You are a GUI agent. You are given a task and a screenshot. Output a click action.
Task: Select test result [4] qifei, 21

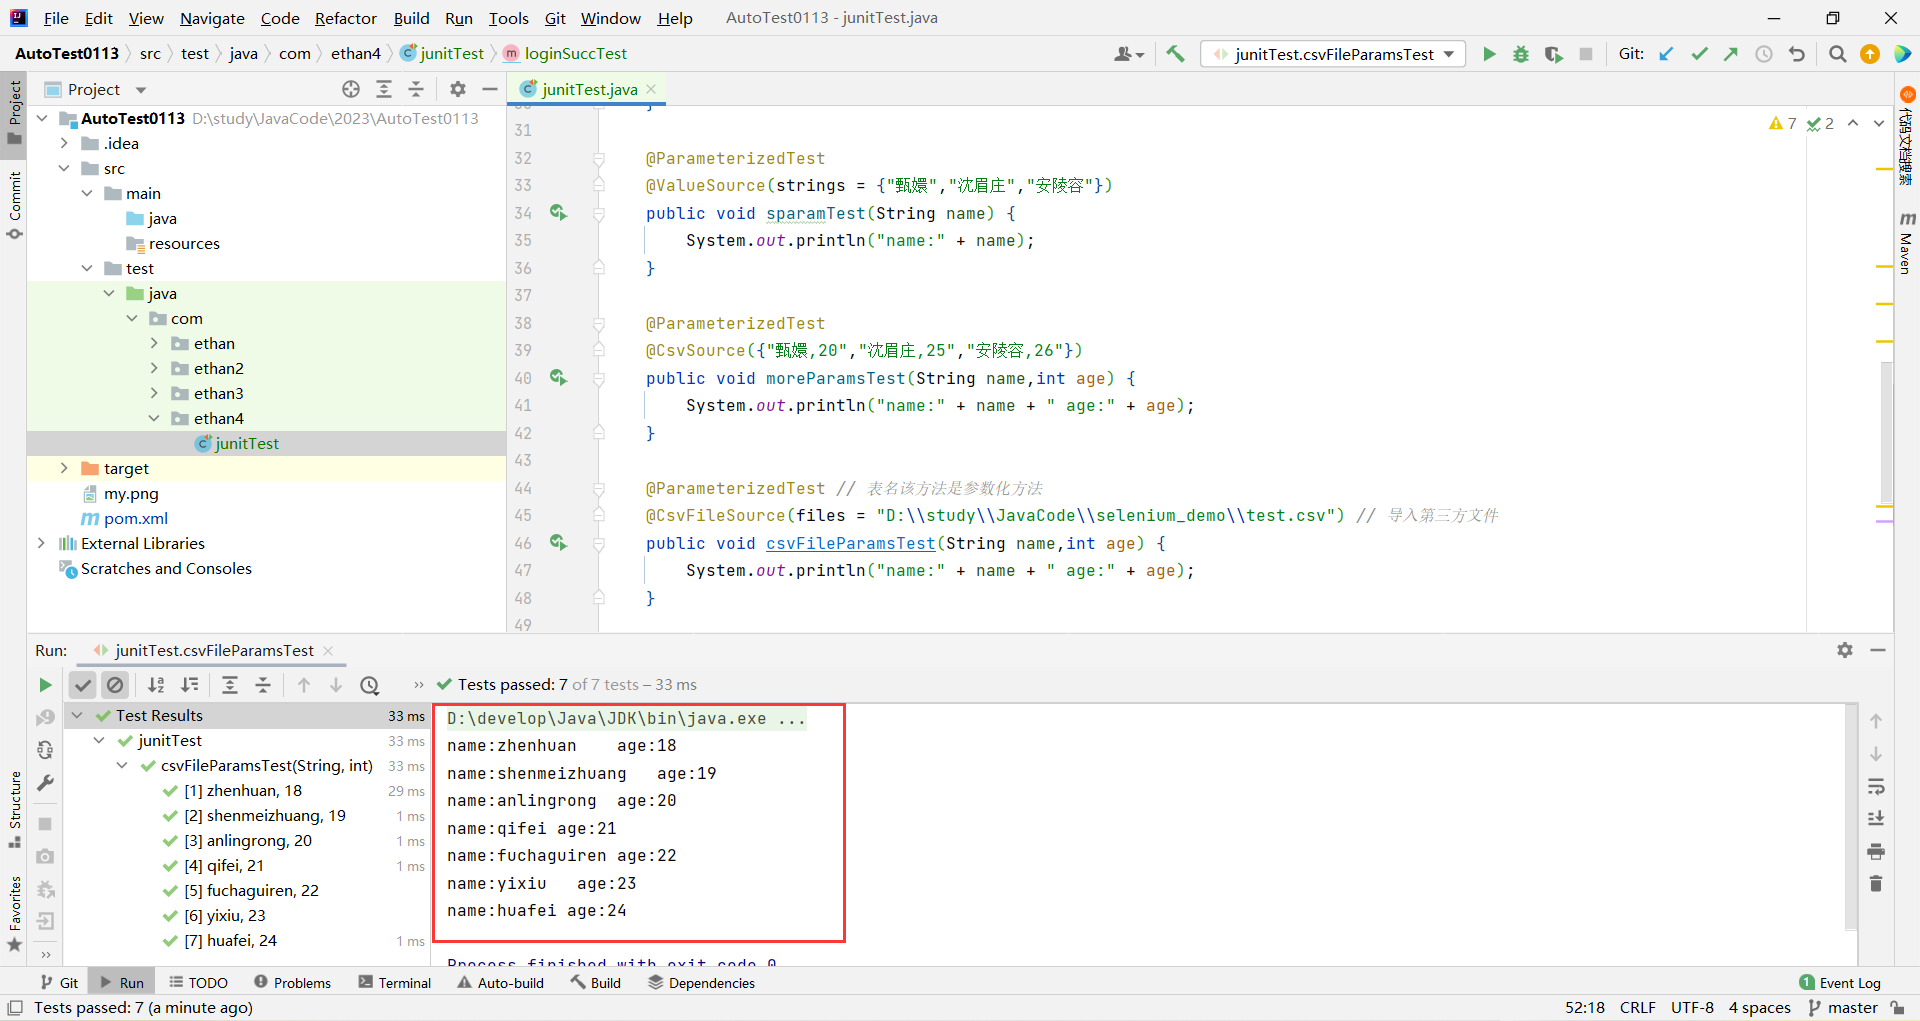224,865
